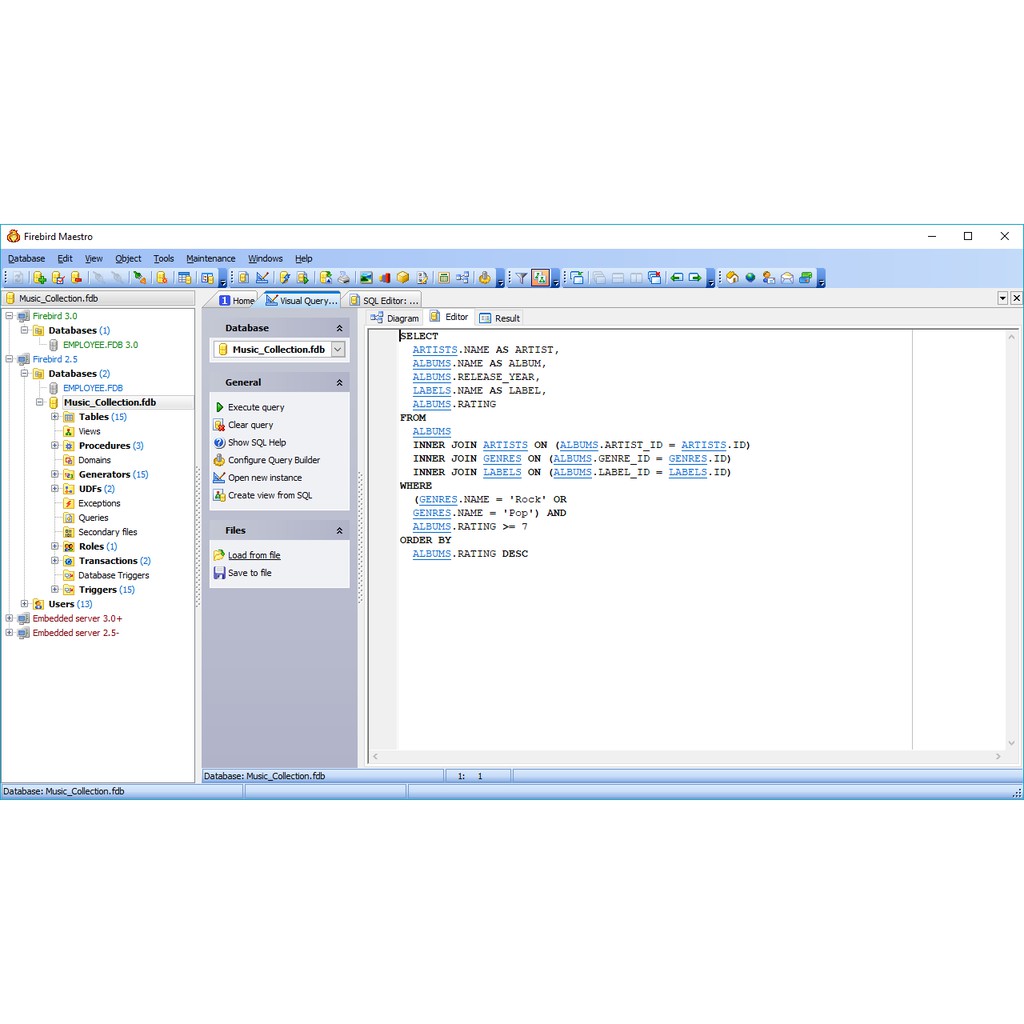Click the Execute query green arrow icon

click(x=219, y=407)
